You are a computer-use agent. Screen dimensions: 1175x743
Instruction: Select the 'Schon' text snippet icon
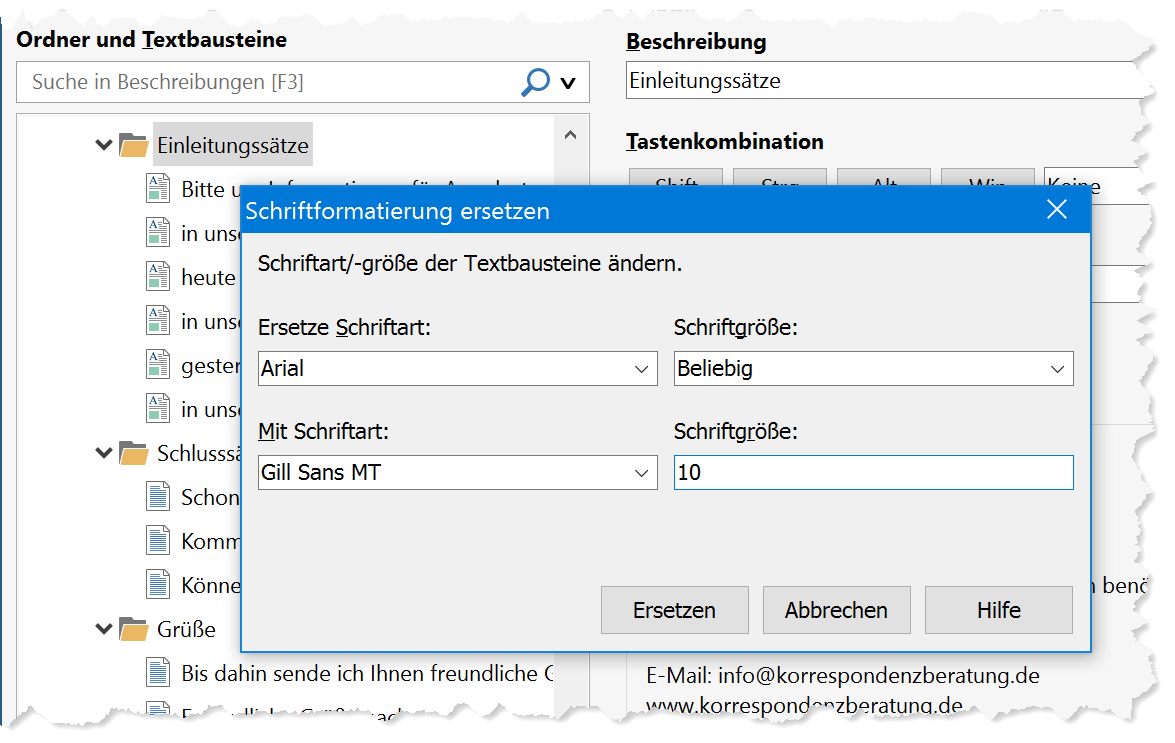point(157,497)
